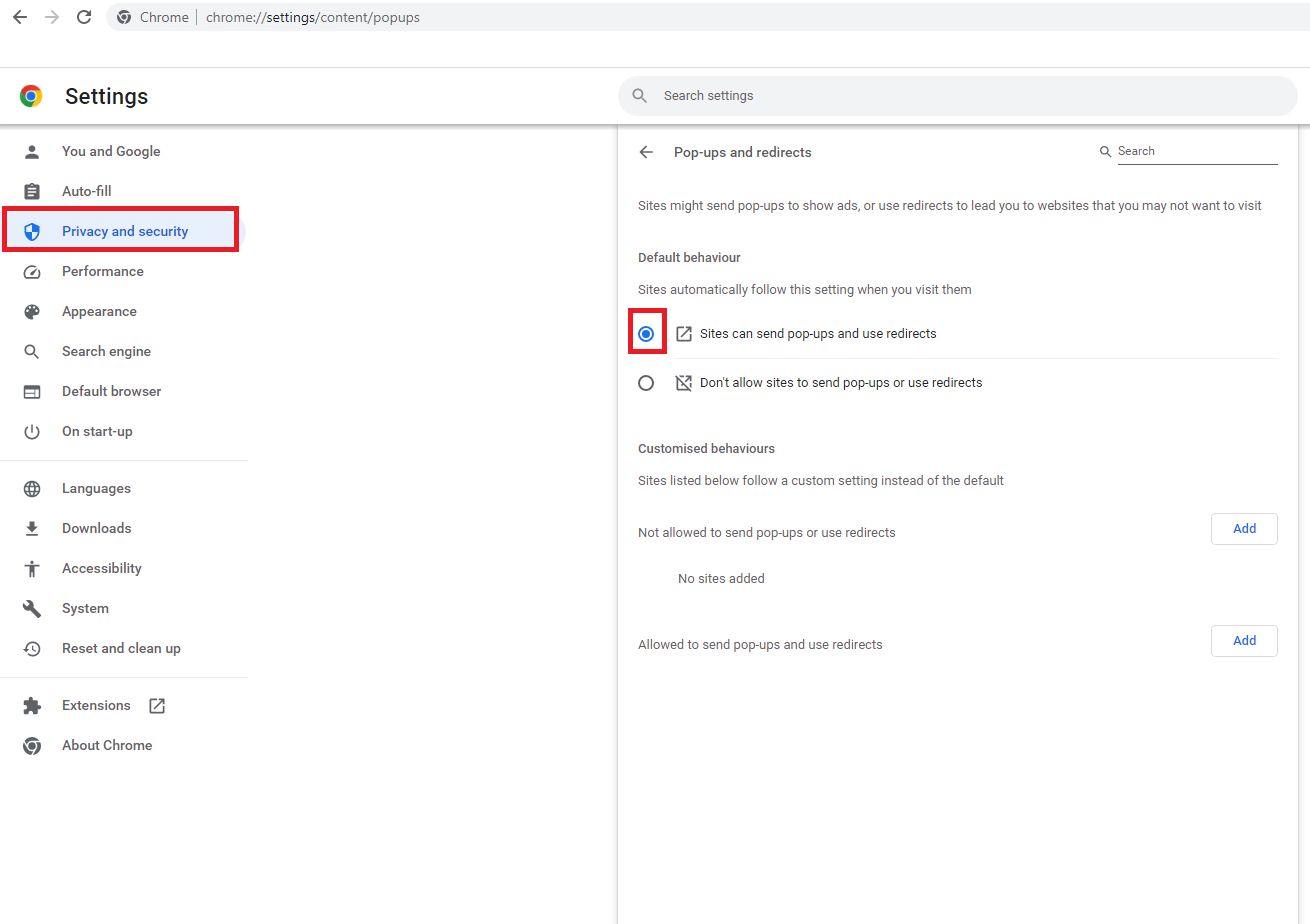Image resolution: width=1310 pixels, height=924 pixels.
Task: Open Privacy and security settings
Action: (124, 232)
